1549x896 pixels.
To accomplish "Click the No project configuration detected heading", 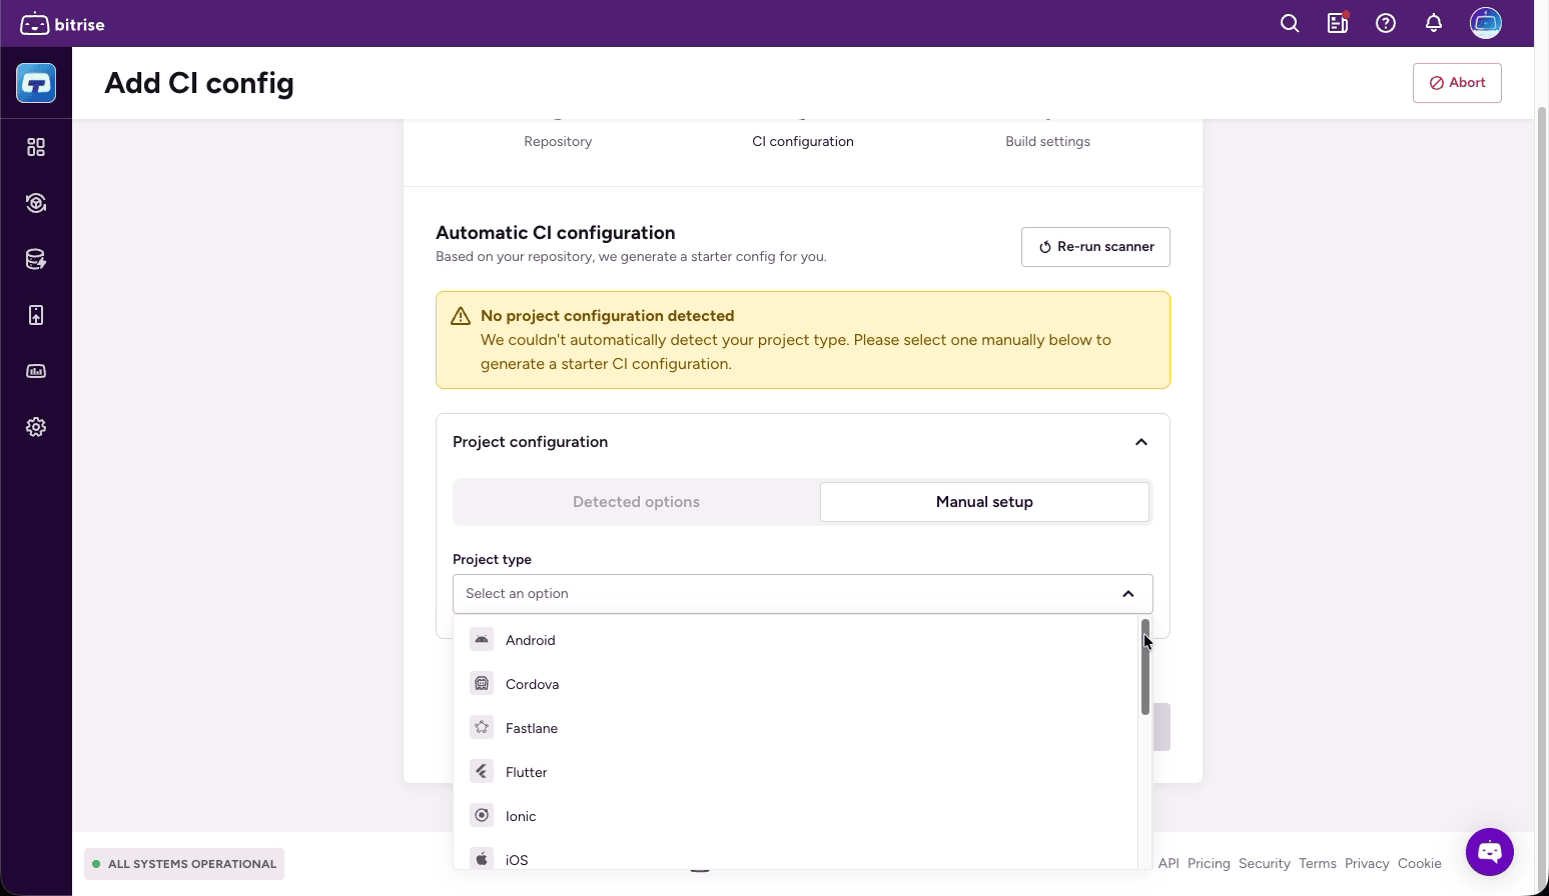I will (x=607, y=316).
